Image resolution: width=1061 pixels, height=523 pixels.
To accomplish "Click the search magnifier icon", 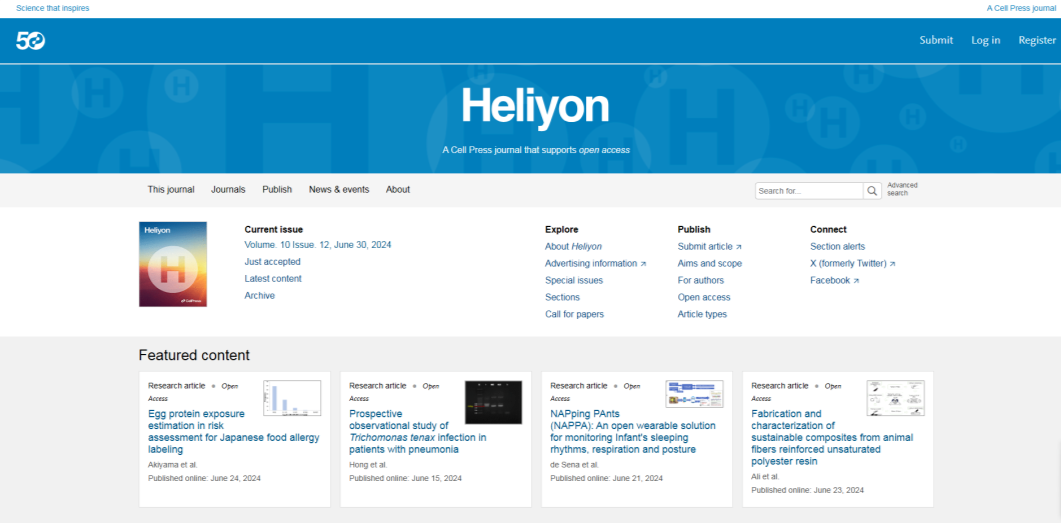I will (872, 191).
